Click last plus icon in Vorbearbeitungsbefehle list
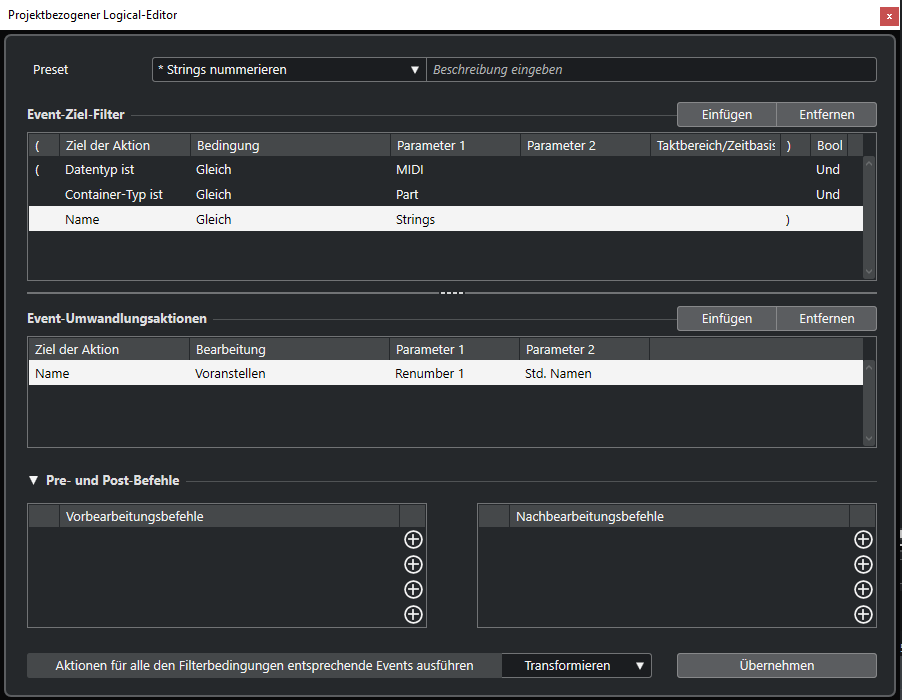Viewport: 902px width, 700px height. [x=413, y=614]
